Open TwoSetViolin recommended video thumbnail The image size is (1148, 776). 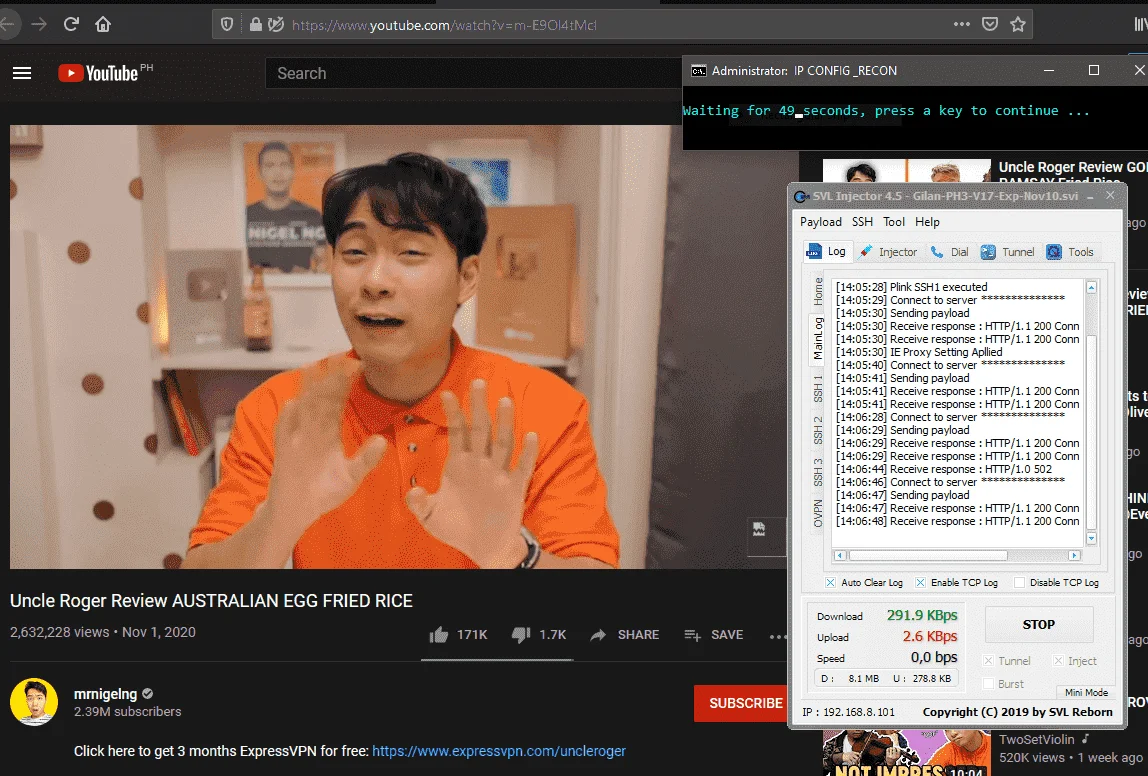click(906, 753)
